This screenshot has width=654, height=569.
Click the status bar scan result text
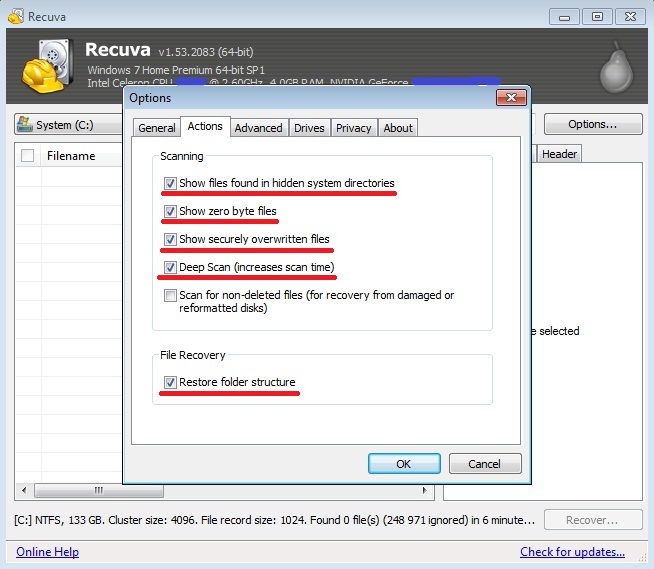pyautogui.click(x=274, y=520)
